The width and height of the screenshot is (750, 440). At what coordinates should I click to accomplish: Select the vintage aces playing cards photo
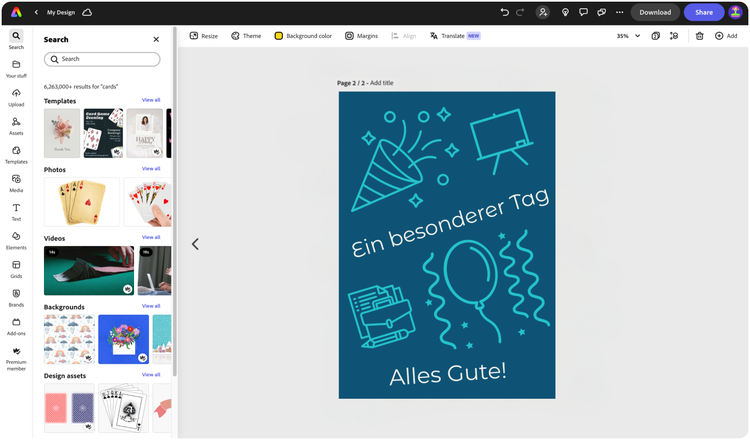tap(82, 202)
